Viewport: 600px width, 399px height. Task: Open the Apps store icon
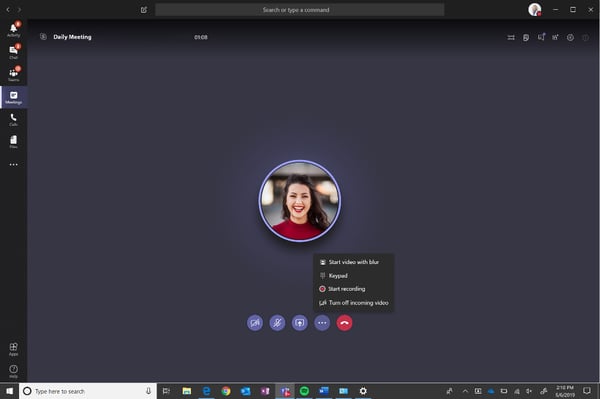[x=13, y=349]
